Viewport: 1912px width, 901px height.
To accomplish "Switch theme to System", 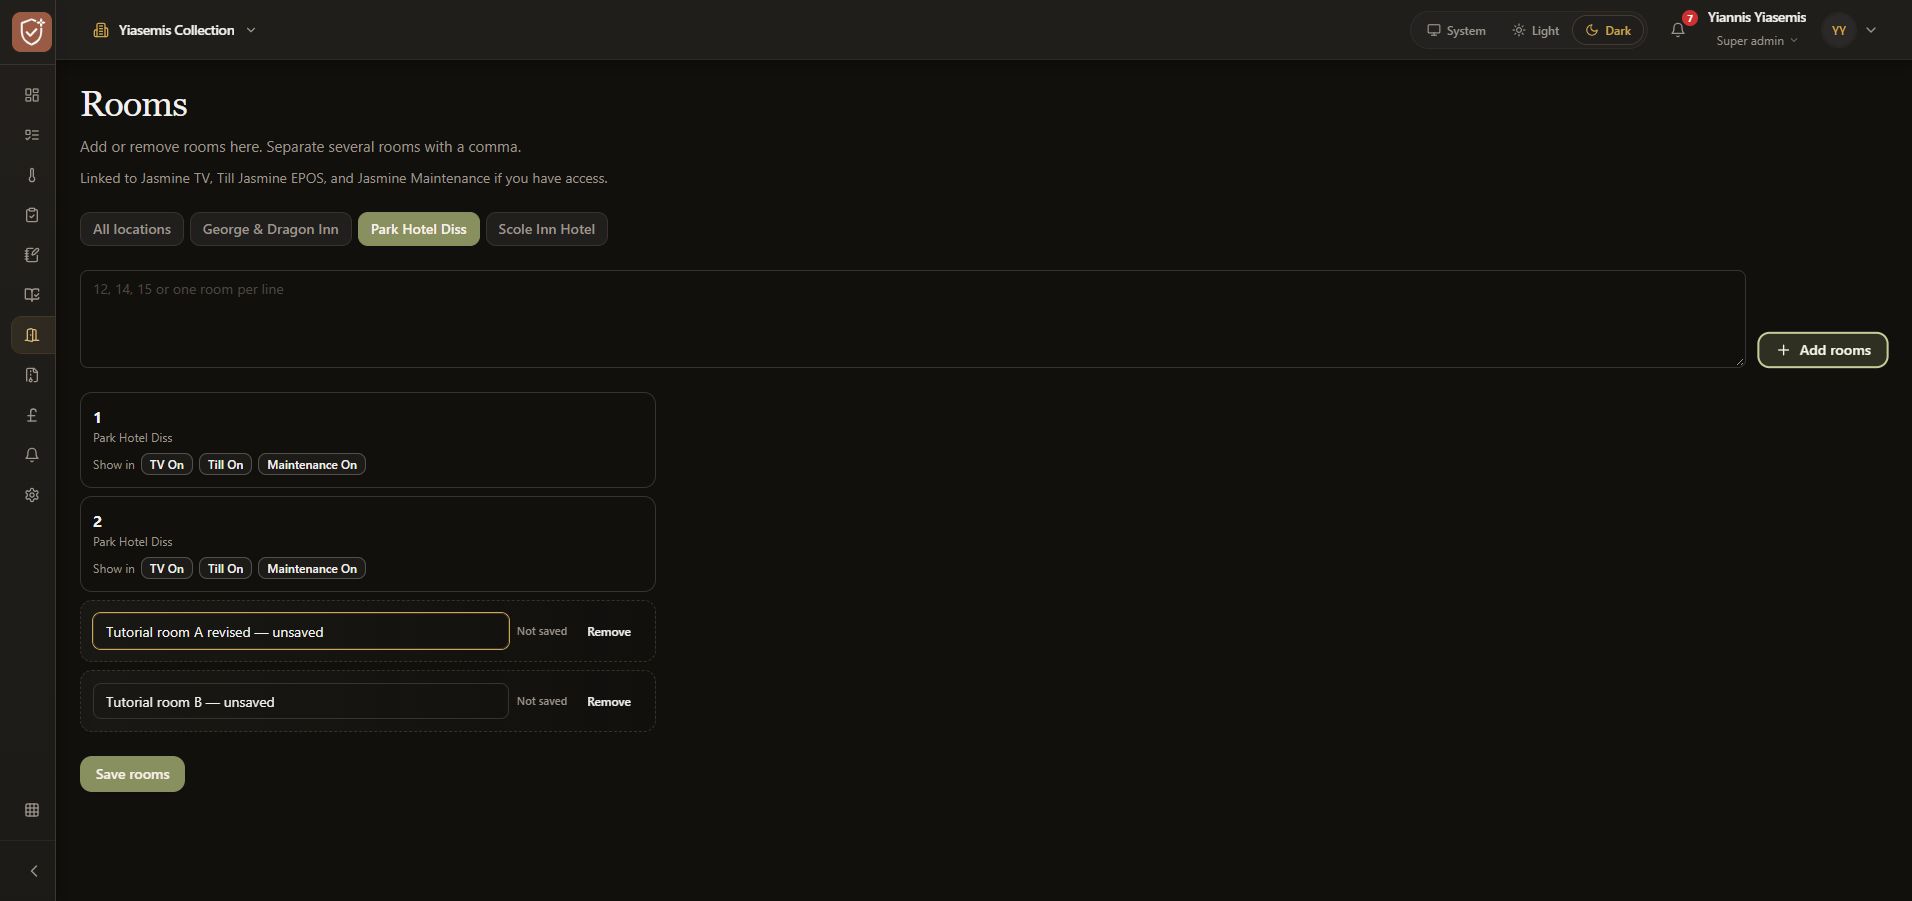I will [x=1456, y=30].
